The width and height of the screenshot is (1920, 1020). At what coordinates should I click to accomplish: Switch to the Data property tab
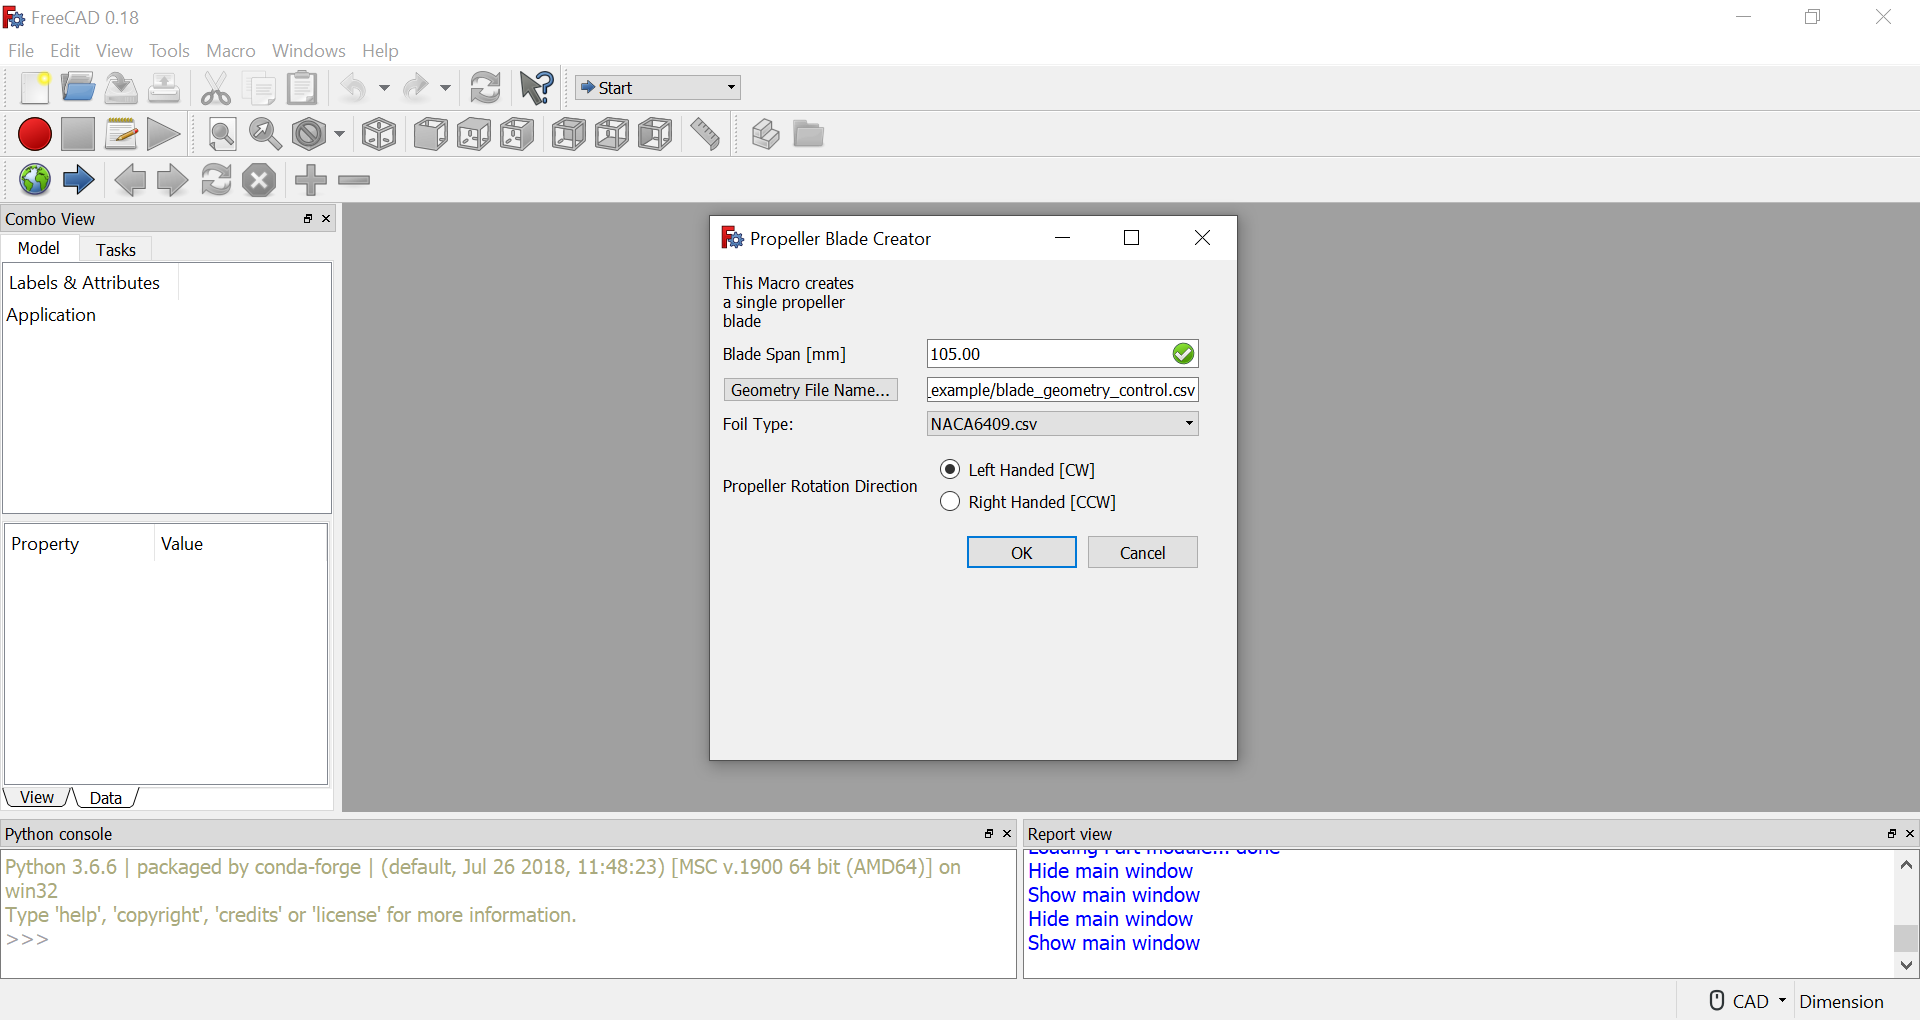[x=105, y=797]
